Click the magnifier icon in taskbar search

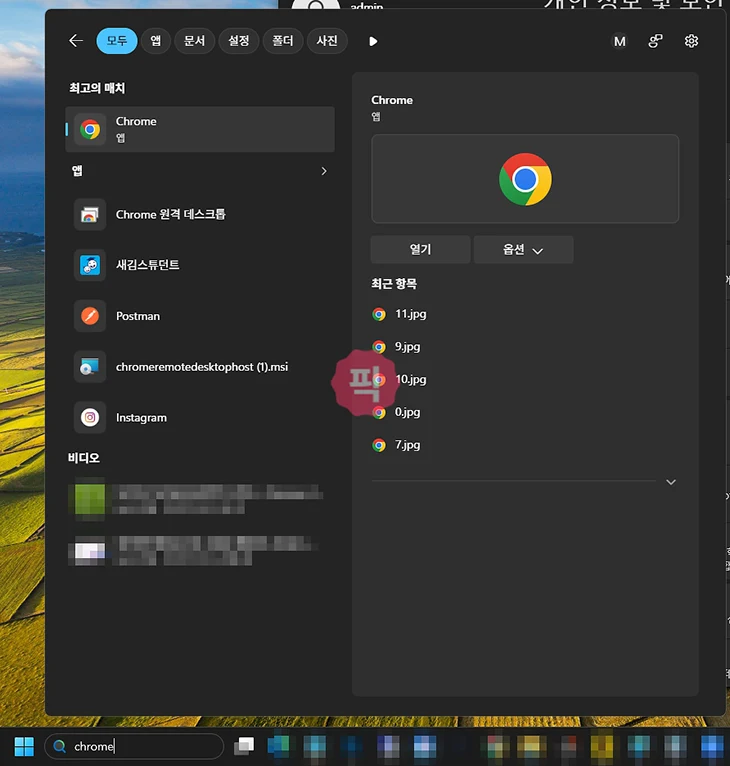click(x=60, y=746)
